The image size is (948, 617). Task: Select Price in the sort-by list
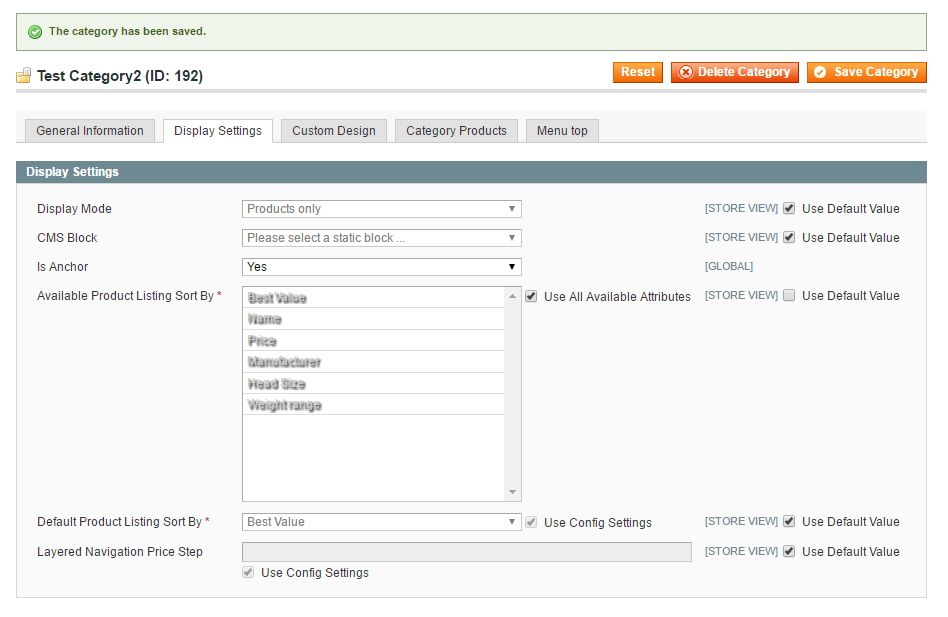coord(263,341)
